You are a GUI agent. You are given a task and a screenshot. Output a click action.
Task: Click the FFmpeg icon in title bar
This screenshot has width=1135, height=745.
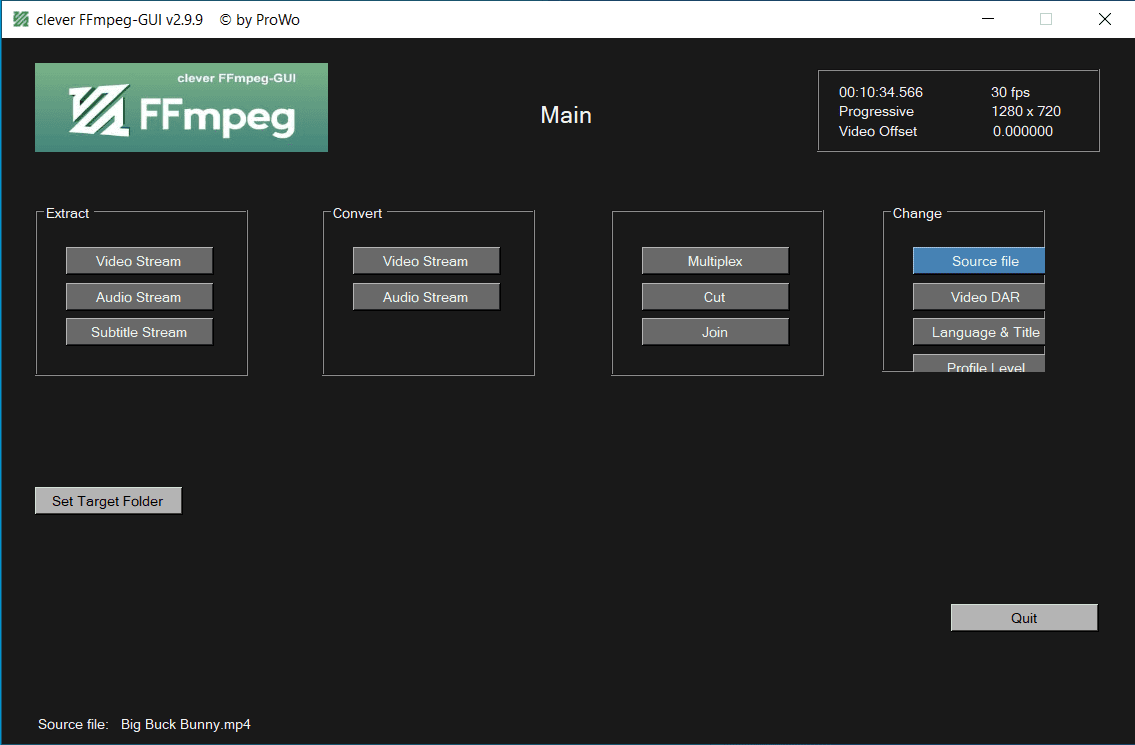pyautogui.click(x=21, y=20)
